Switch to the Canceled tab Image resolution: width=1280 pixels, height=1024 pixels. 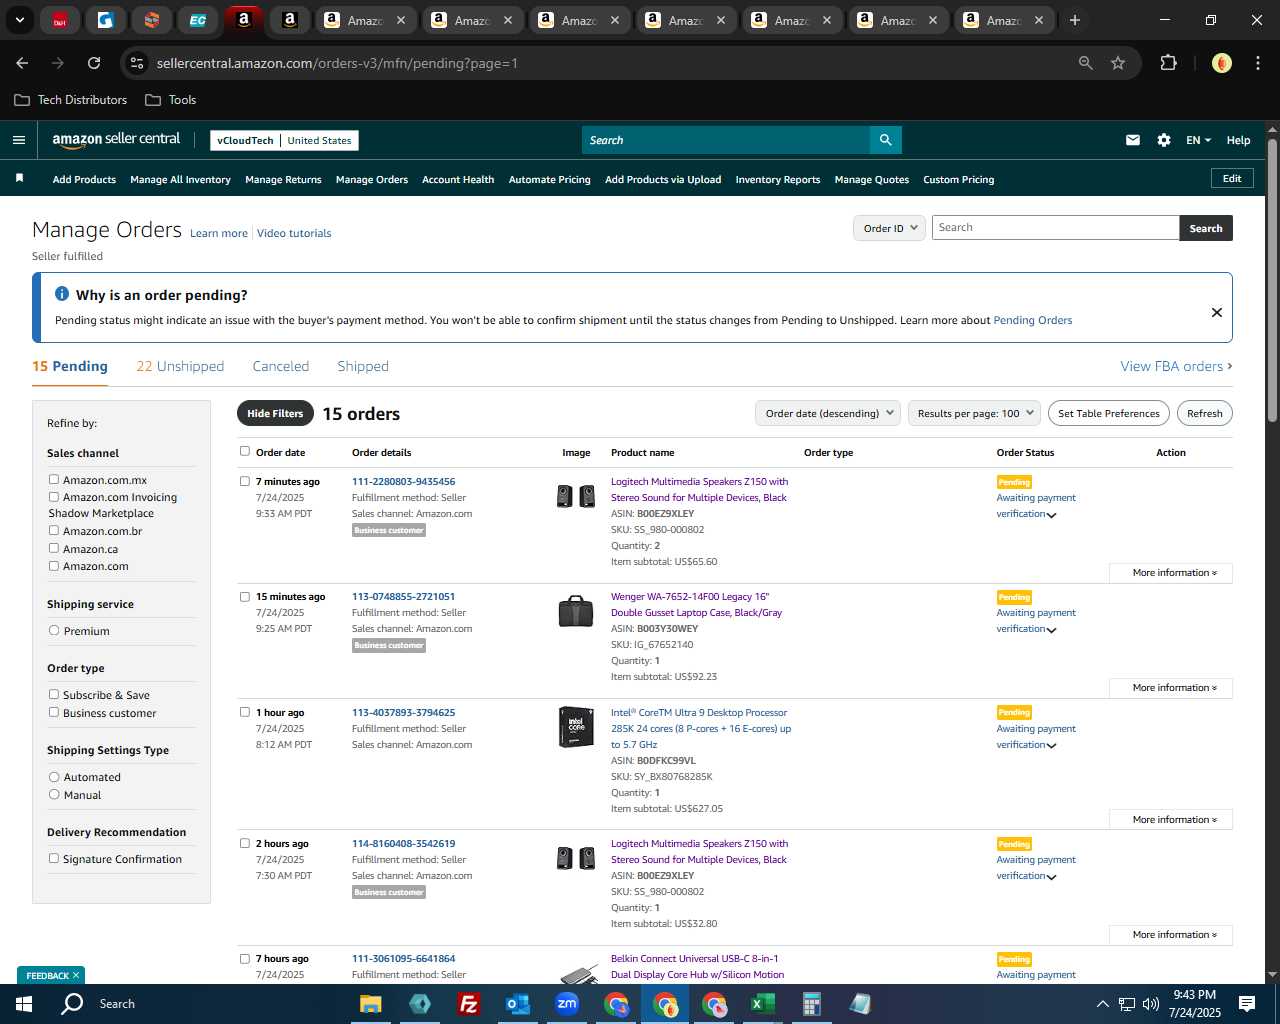coord(281,366)
